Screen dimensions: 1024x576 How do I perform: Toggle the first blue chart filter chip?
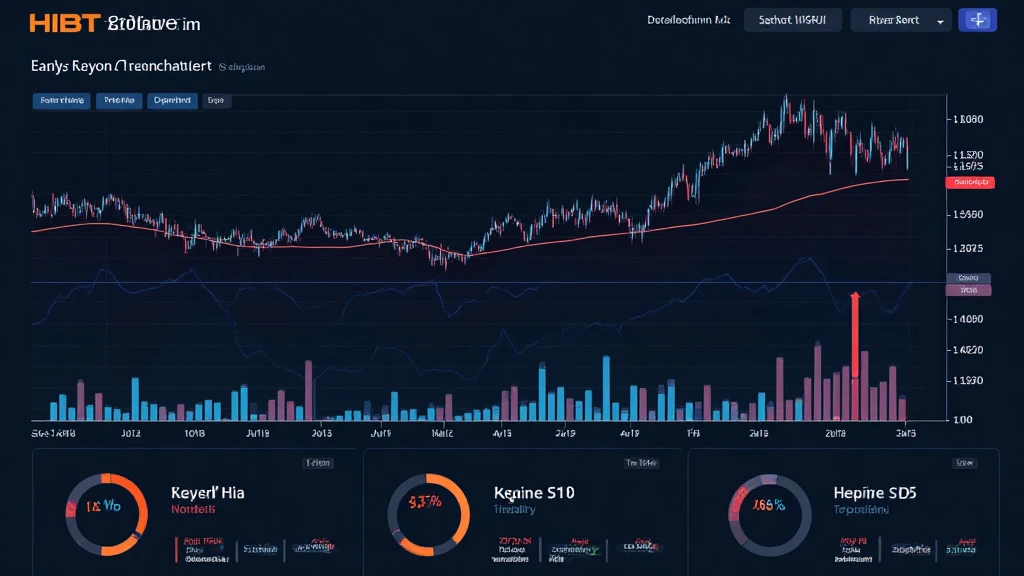[x=61, y=100]
